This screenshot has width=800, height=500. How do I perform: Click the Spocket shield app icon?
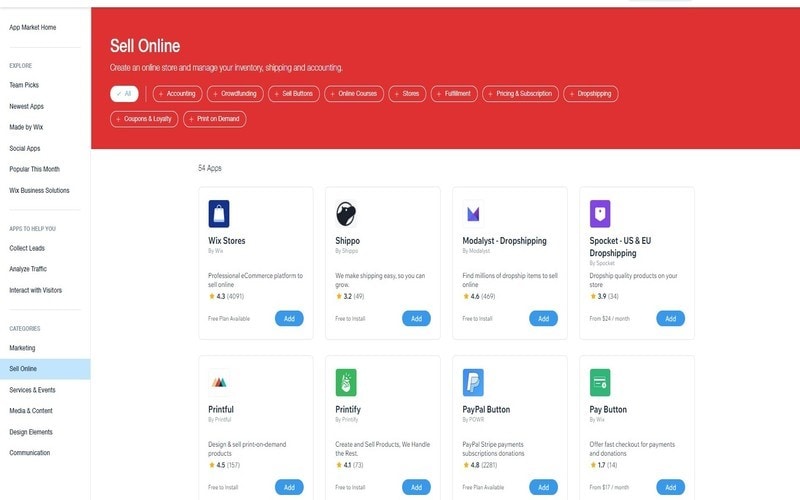click(600, 213)
